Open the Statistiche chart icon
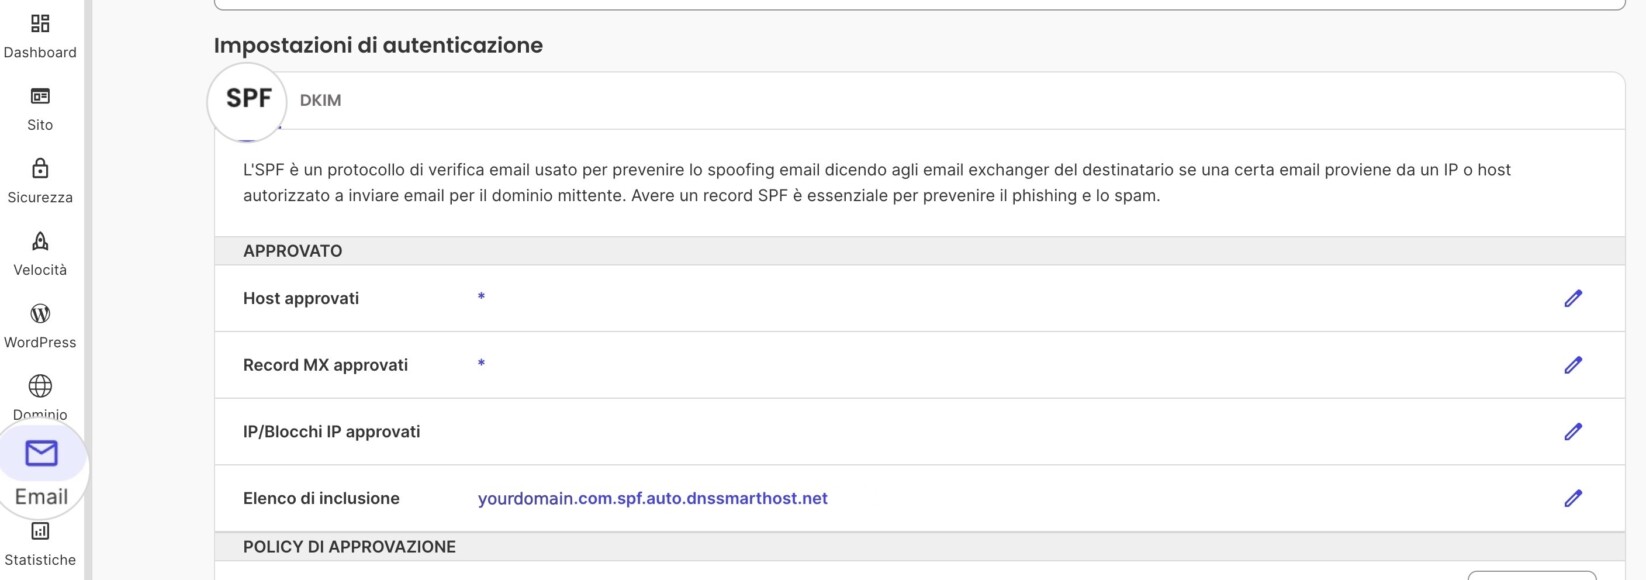 coord(40,531)
